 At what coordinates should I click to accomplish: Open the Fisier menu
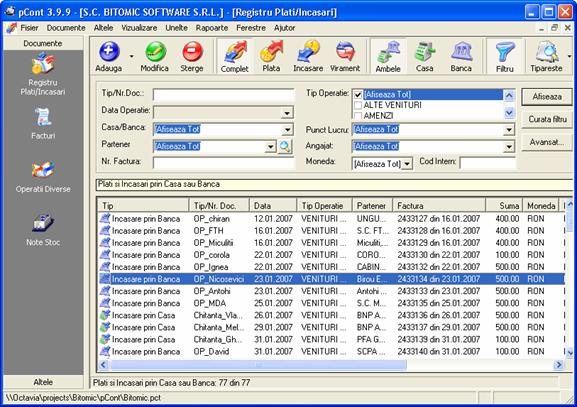pos(29,28)
